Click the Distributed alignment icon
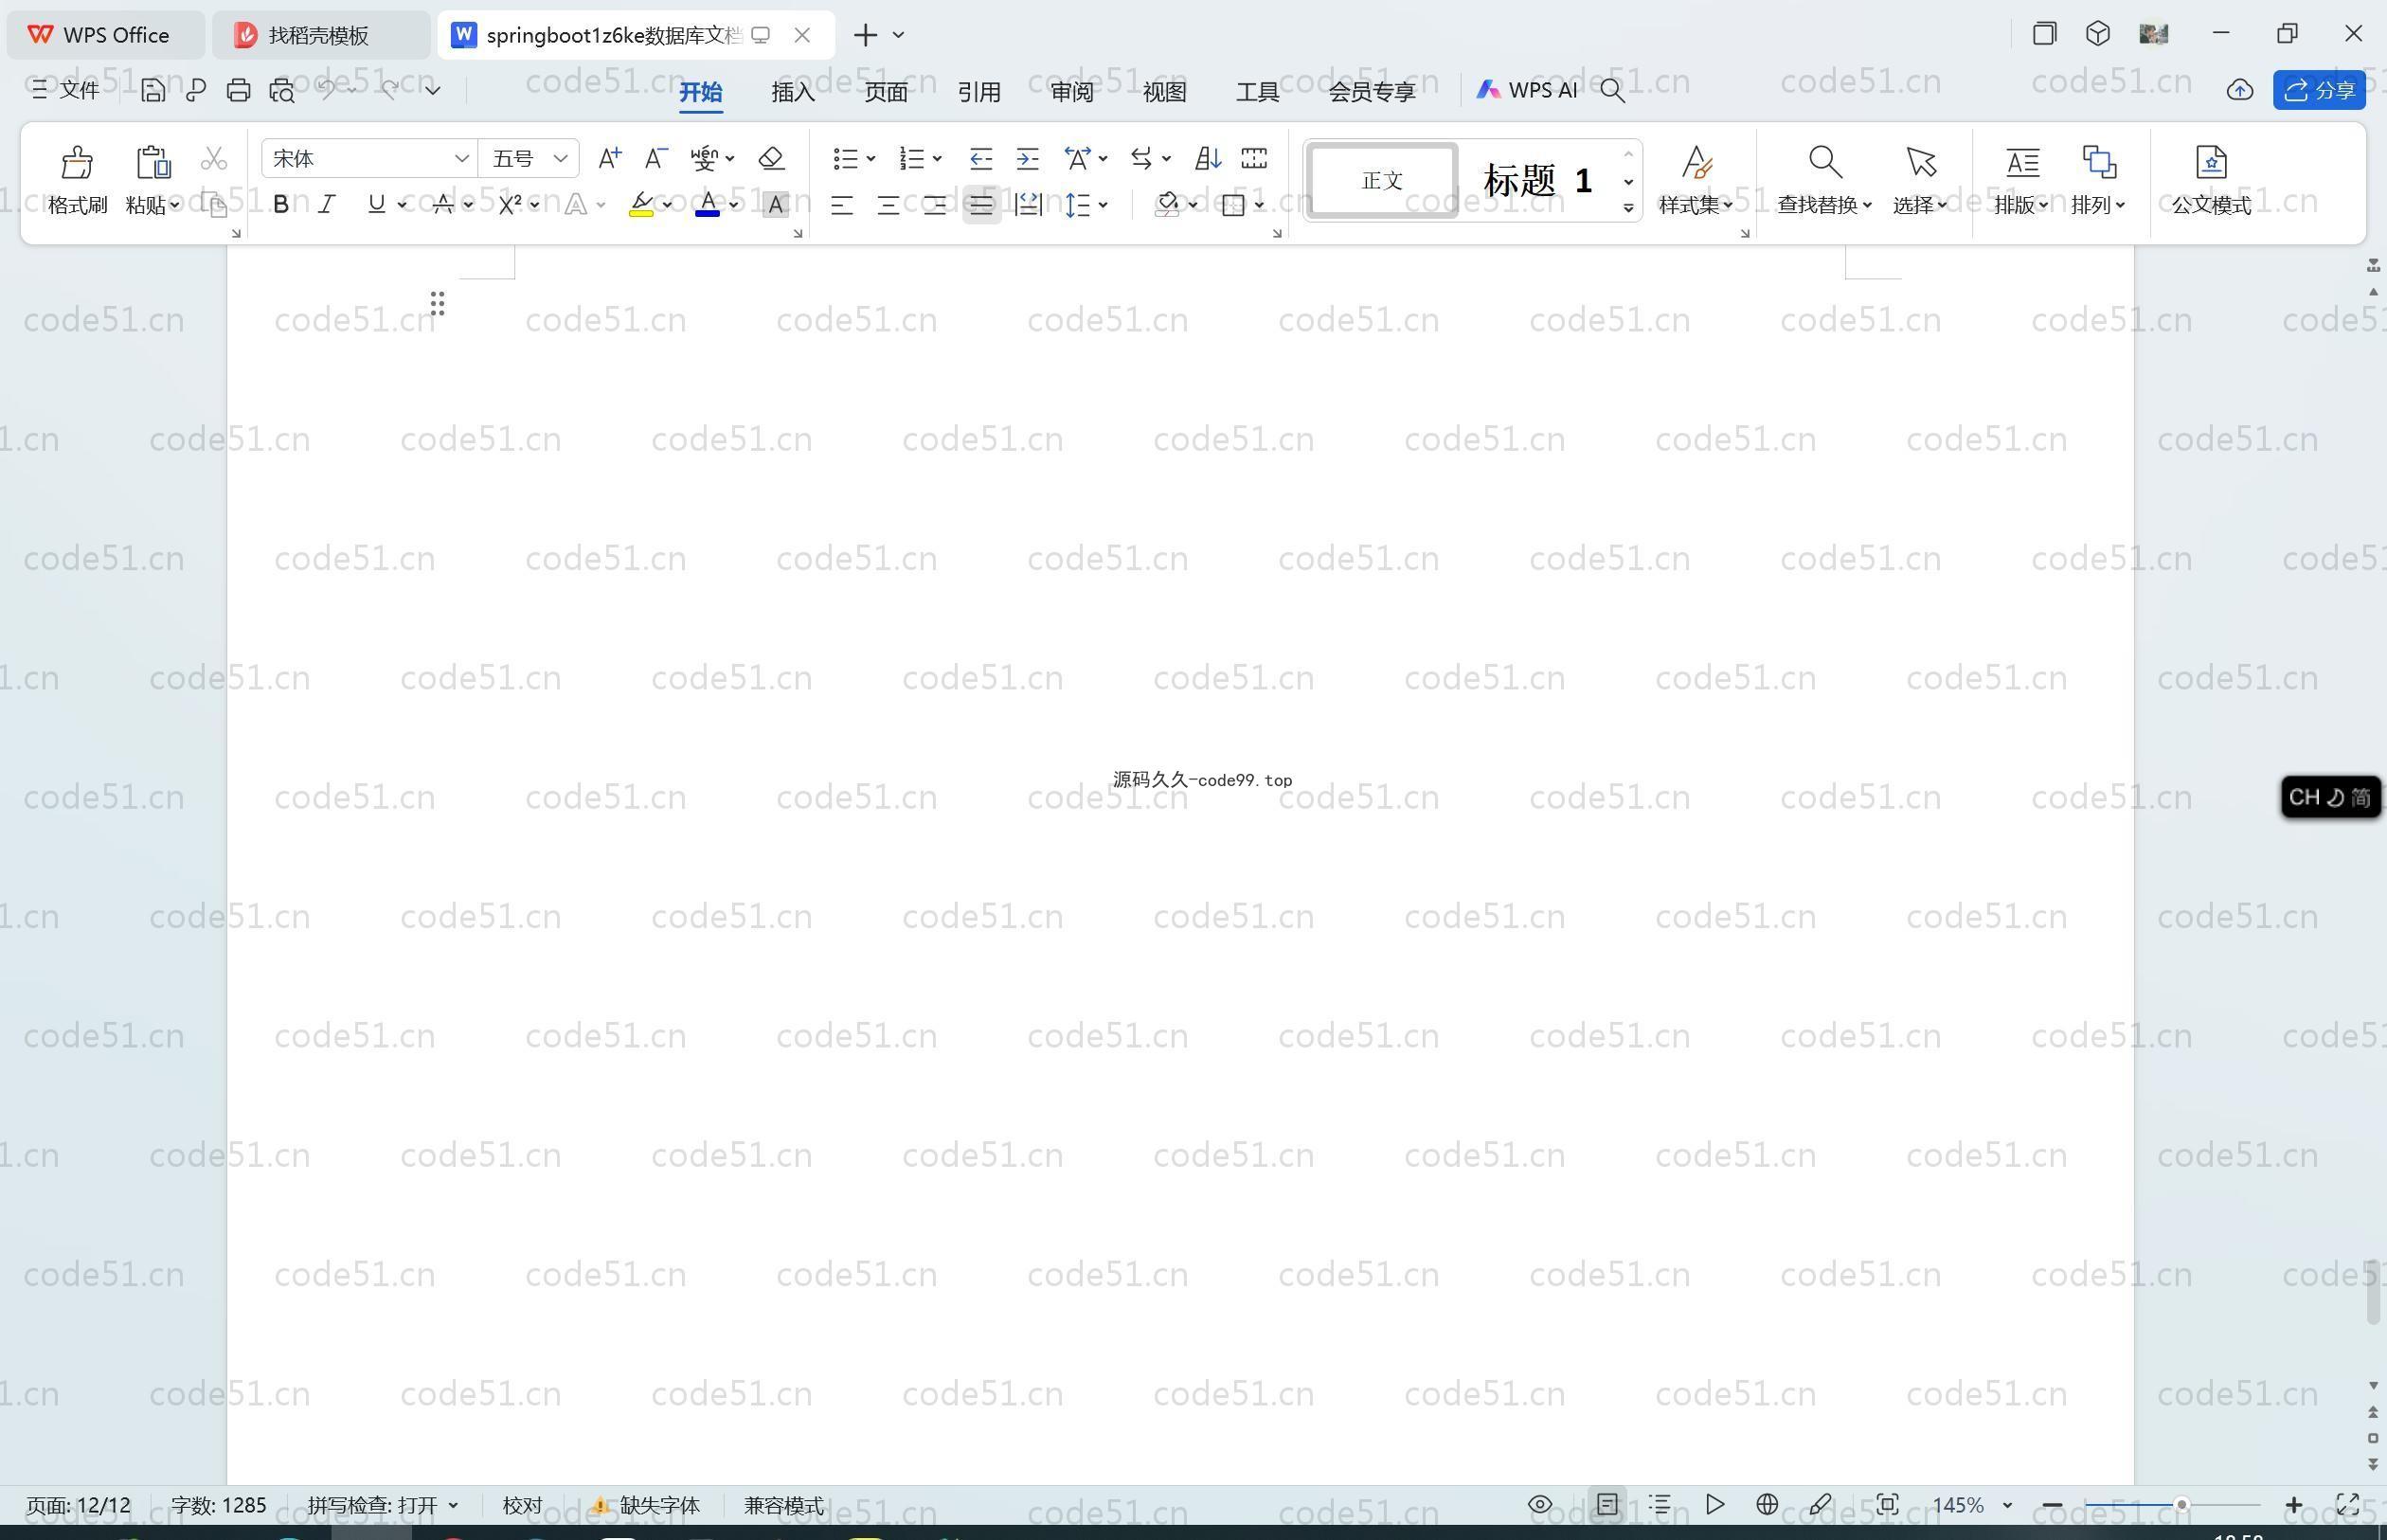 pos(1028,205)
